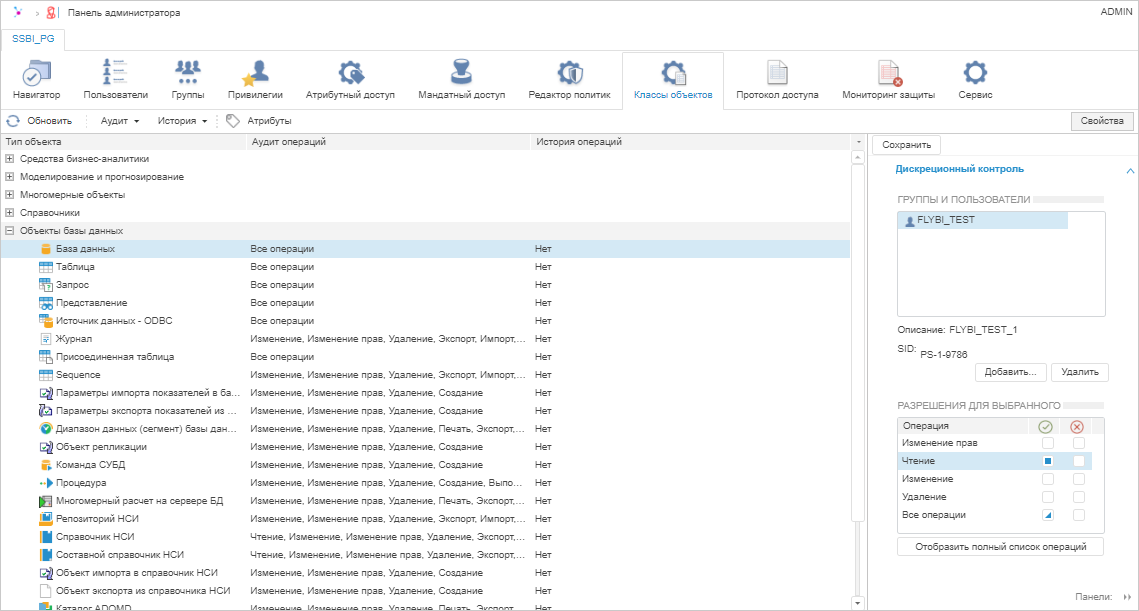1139x611 pixels.
Task: Open the Privileges section icon
Action: pos(255,74)
